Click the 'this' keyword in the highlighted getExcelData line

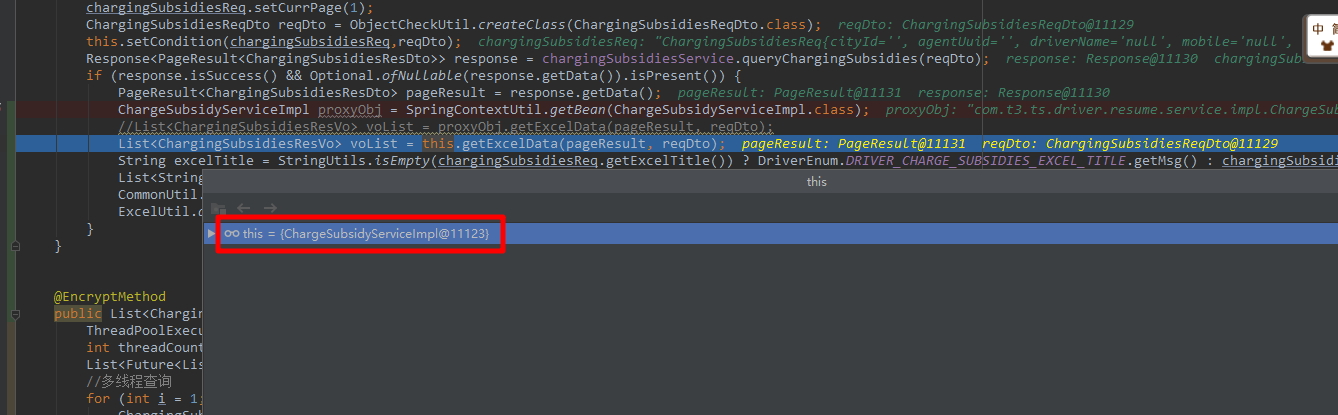438,144
